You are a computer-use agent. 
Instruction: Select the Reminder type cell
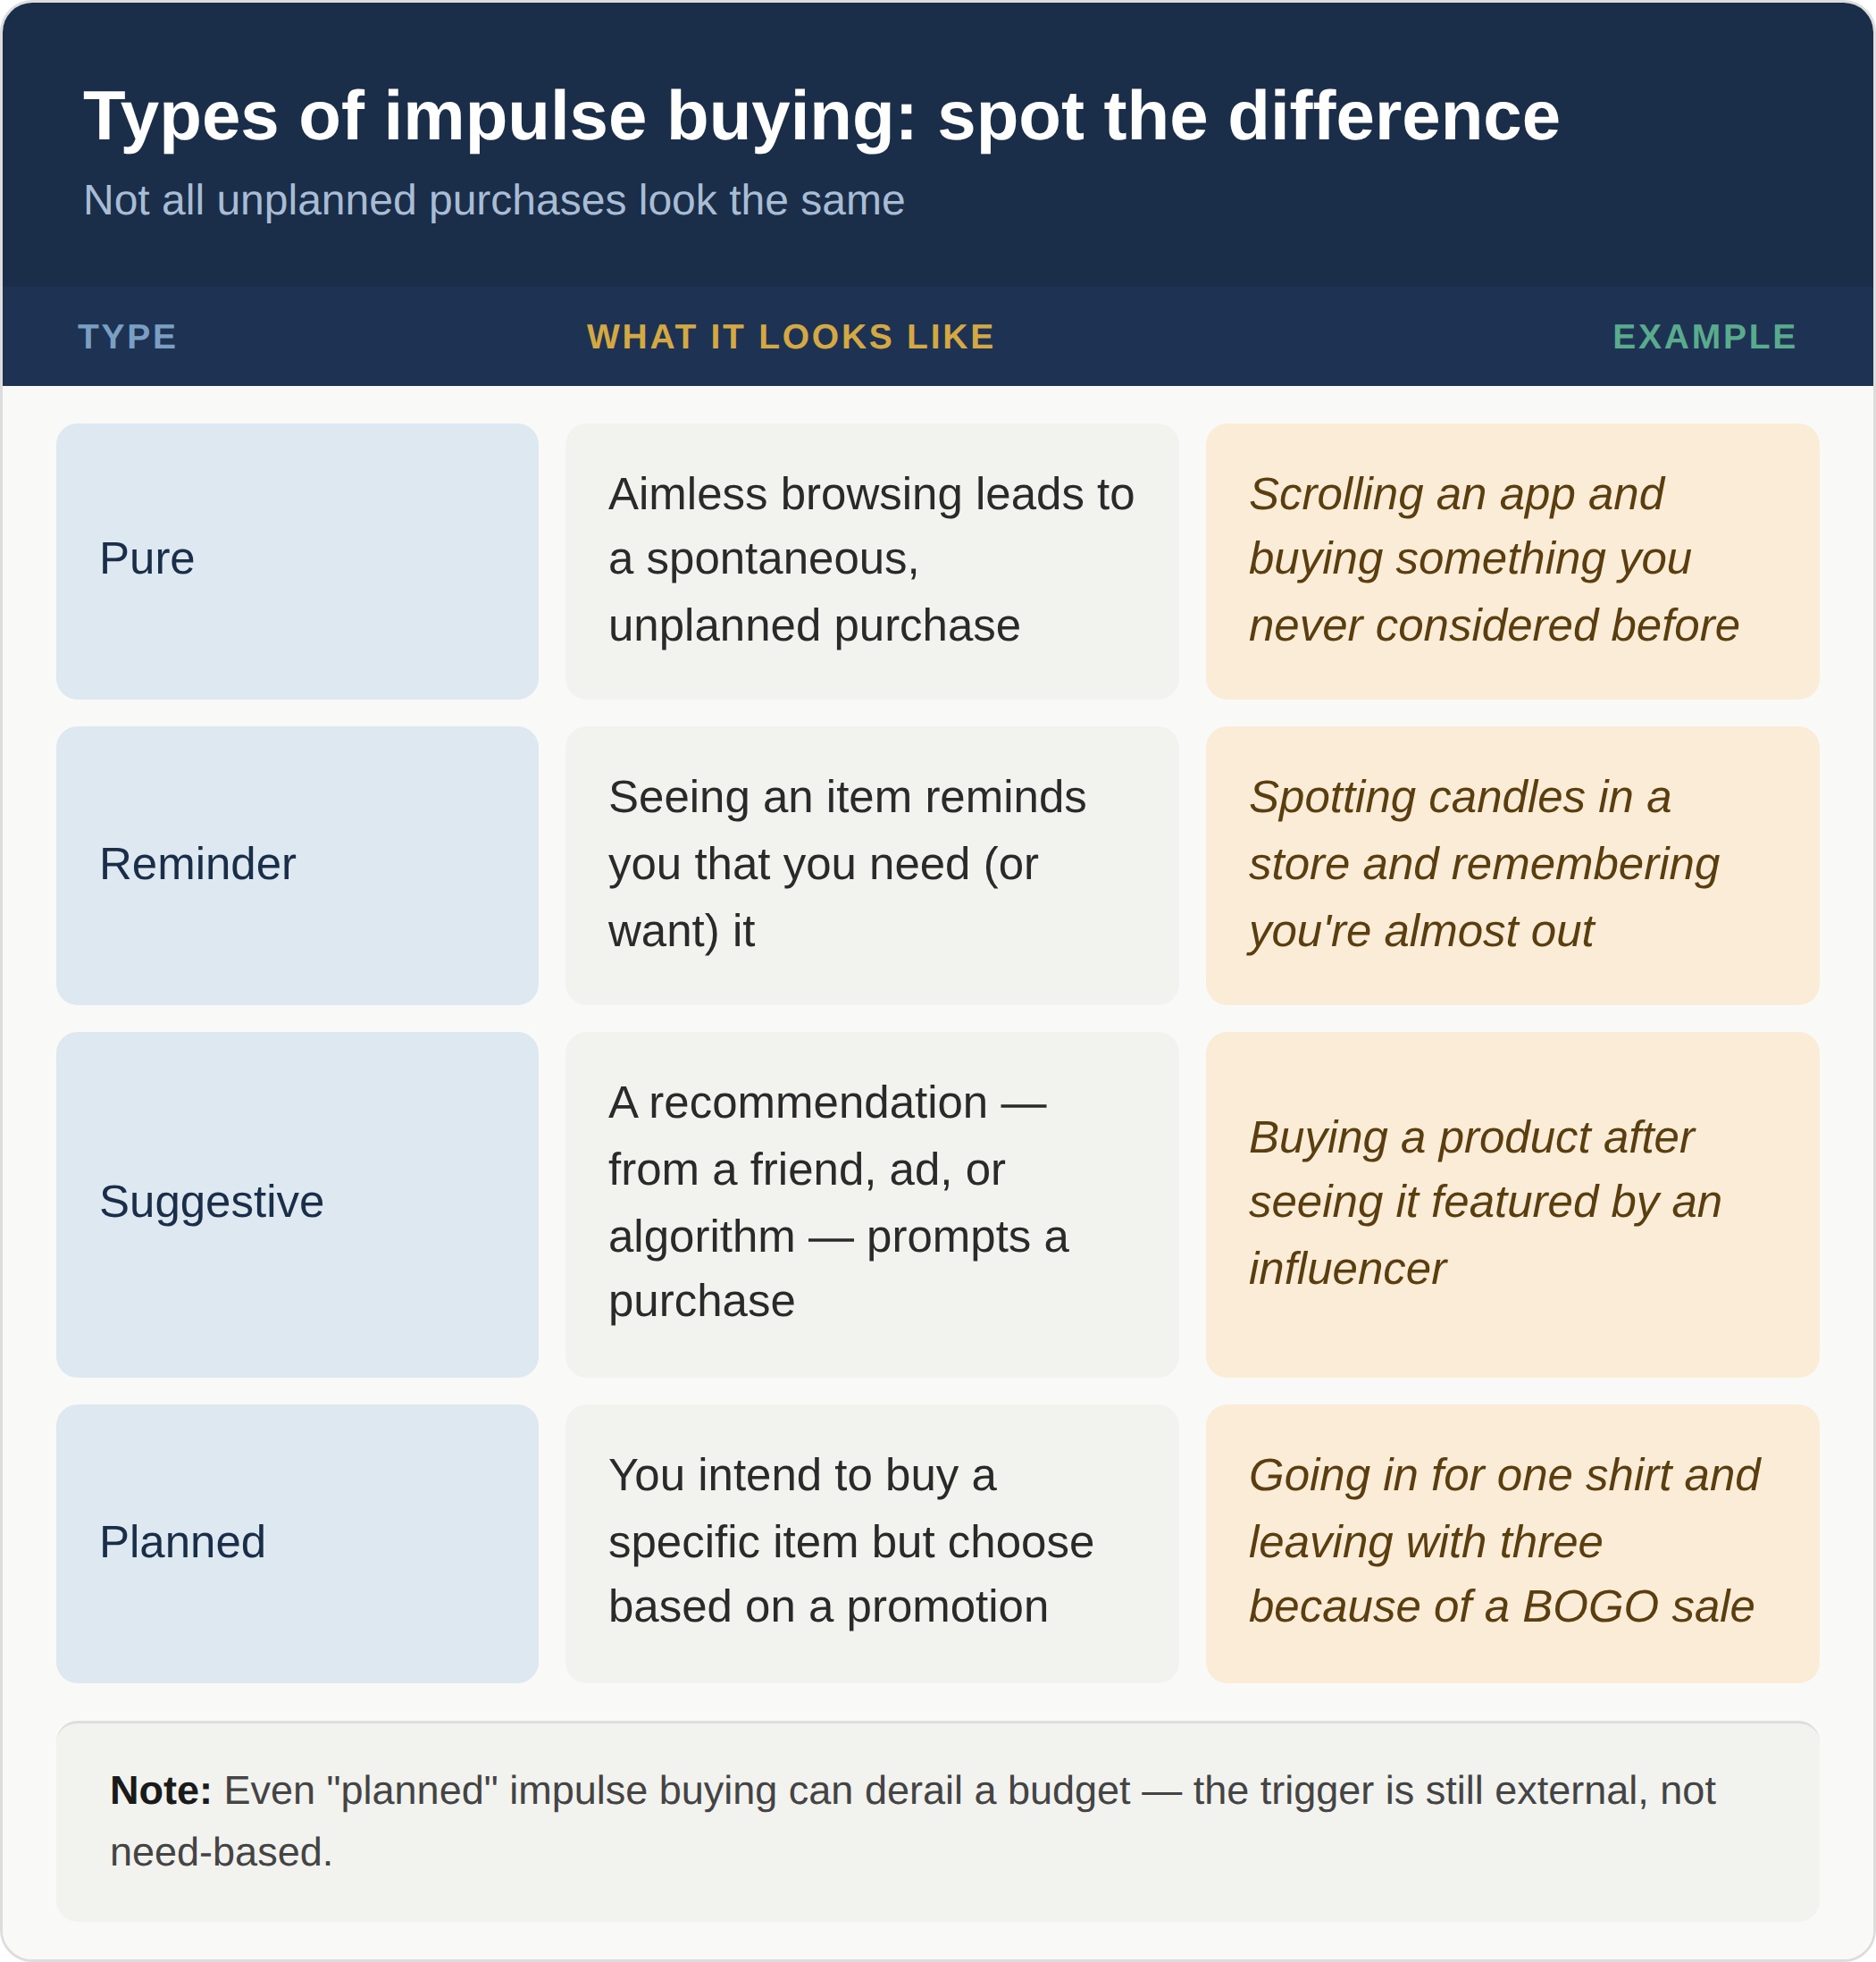(297, 865)
